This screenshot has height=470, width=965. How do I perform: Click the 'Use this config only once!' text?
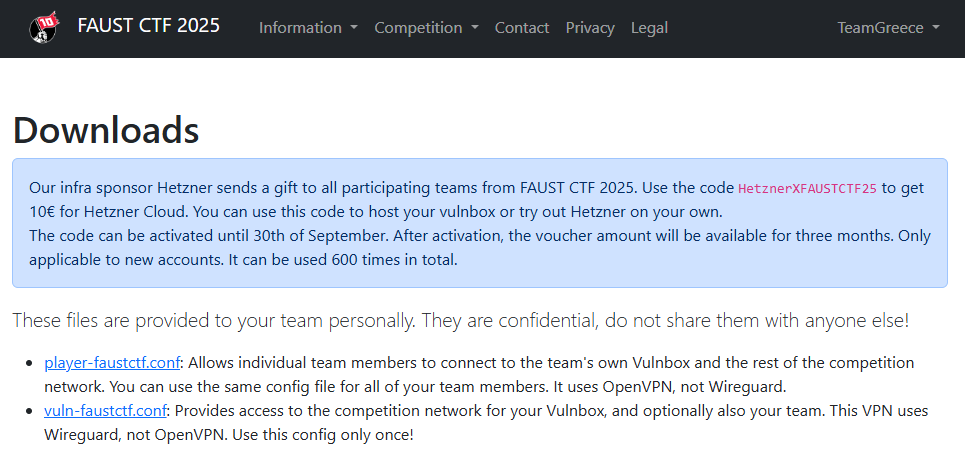(x=334, y=435)
